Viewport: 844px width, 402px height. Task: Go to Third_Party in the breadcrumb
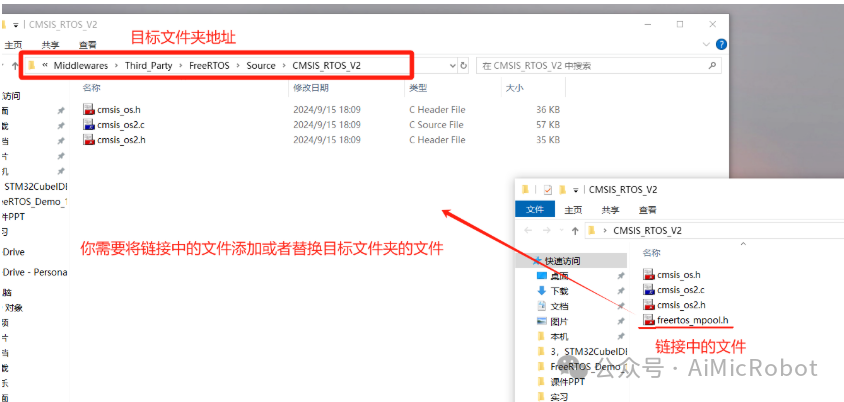tap(149, 65)
